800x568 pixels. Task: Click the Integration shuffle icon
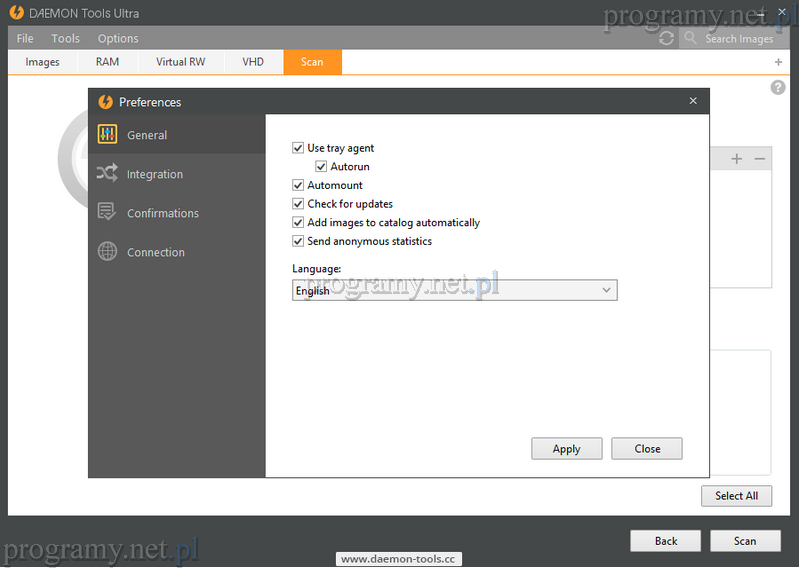[x=107, y=174]
